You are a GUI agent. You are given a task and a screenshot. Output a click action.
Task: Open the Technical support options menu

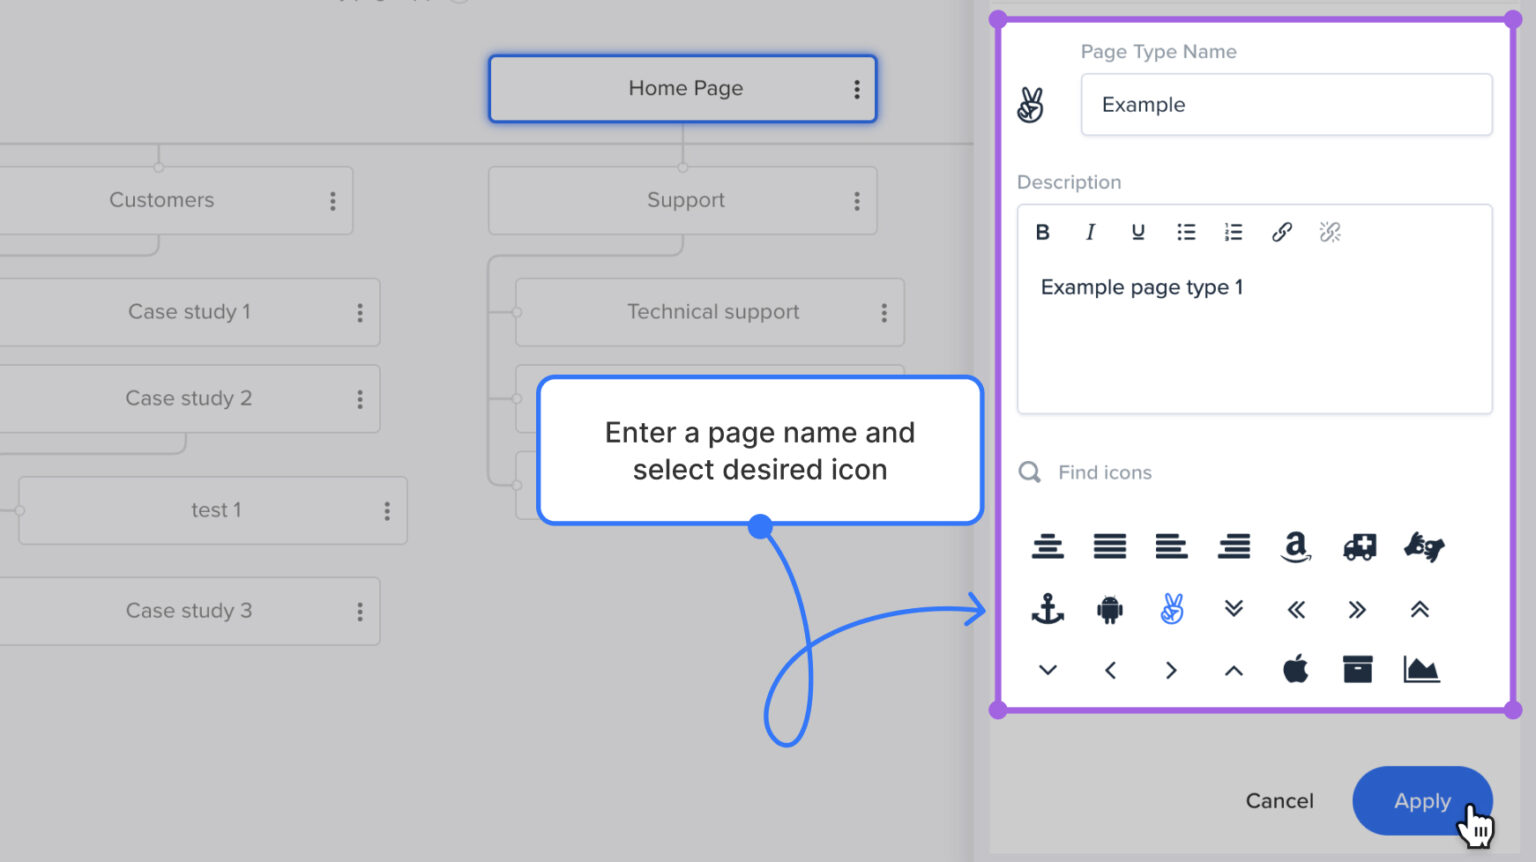point(884,312)
